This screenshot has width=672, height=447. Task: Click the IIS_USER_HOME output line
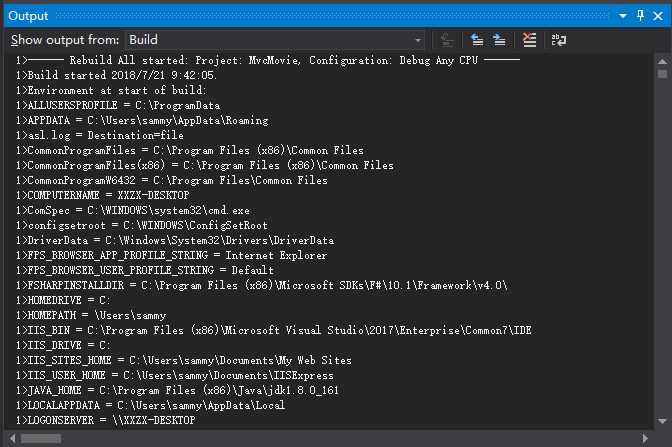[175, 375]
